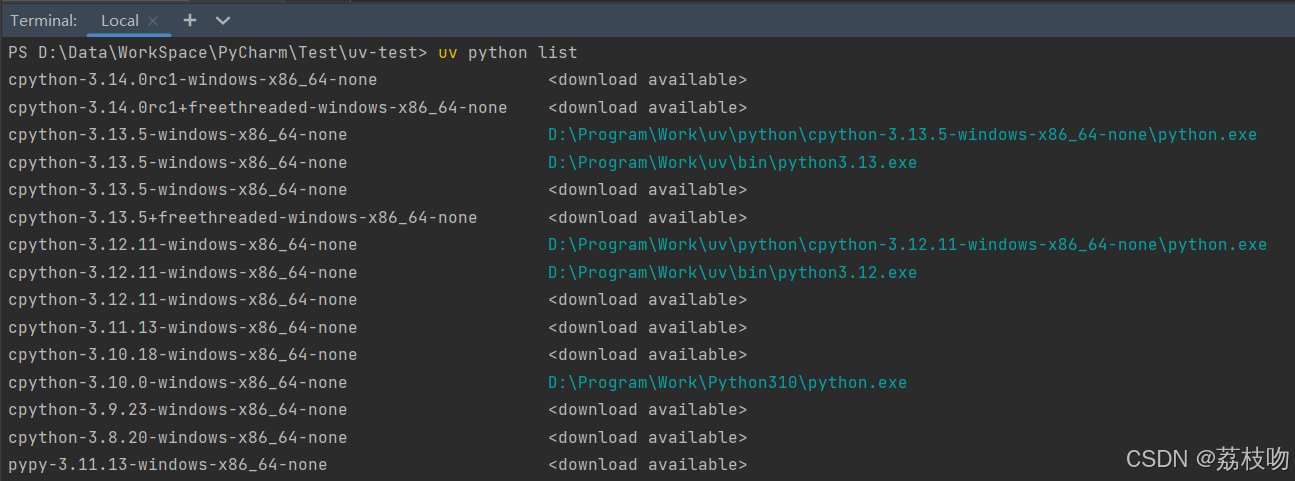Click '<download available>' on the pypy-3.11.13 row

(x=647, y=465)
